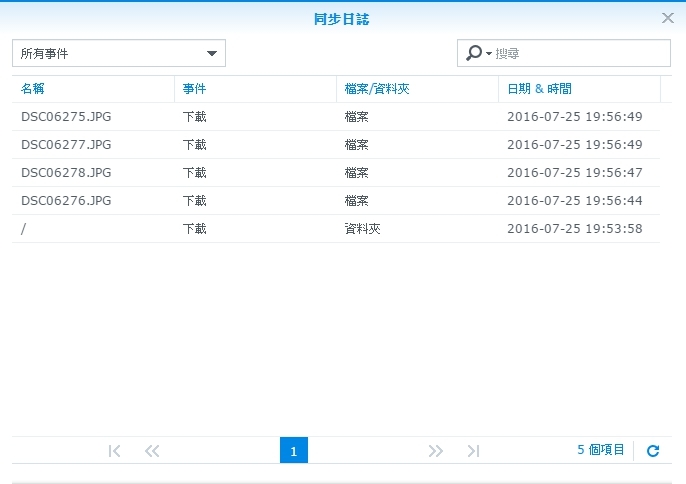This screenshot has width=686, height=484.
Task: Click the magnifier search icon
Action: (x=474, y=53)
